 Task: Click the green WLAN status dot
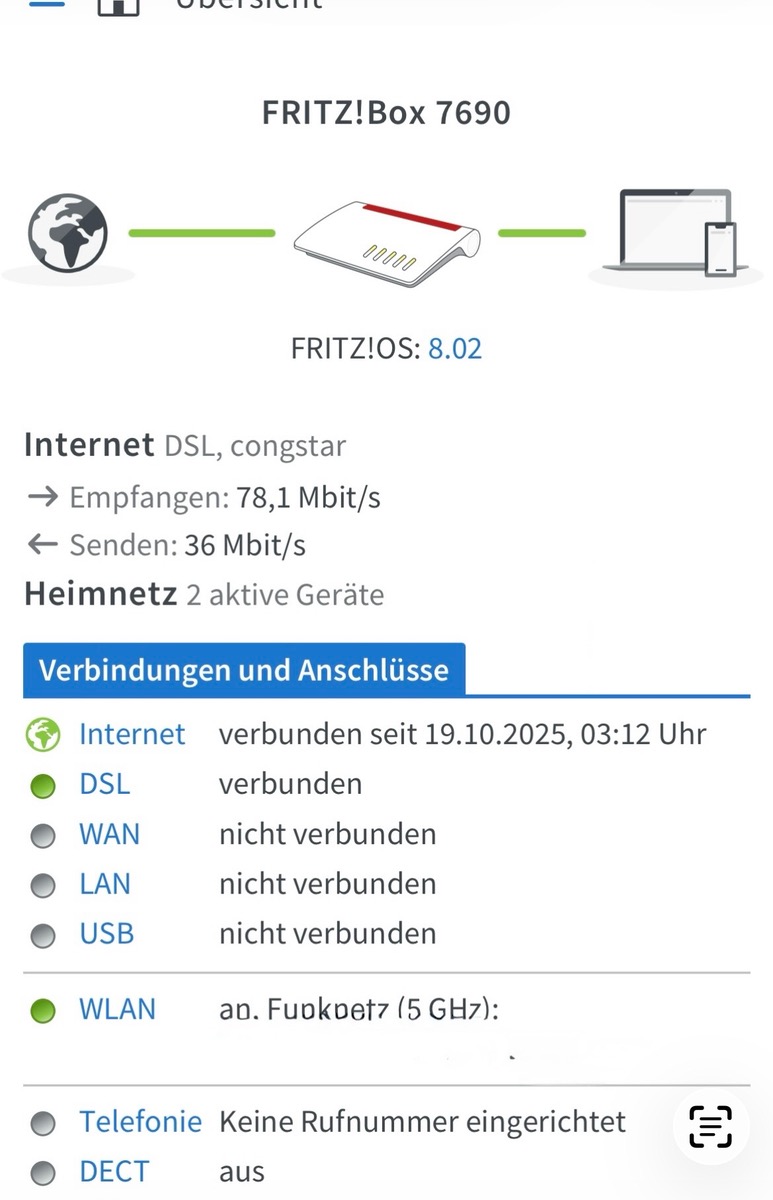[x=43, y=1011]
